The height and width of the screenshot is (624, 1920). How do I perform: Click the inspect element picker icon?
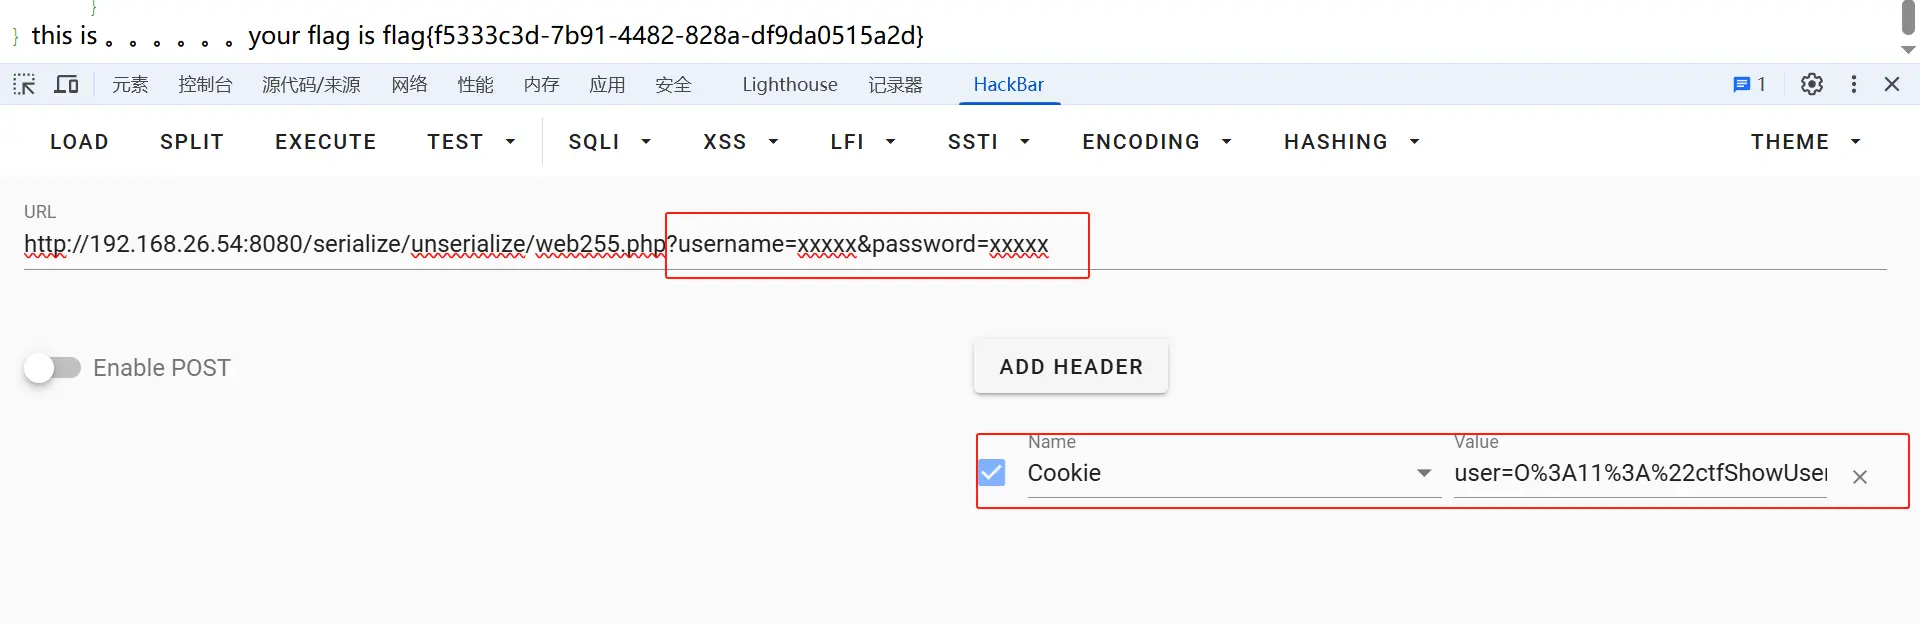point(24,84)
